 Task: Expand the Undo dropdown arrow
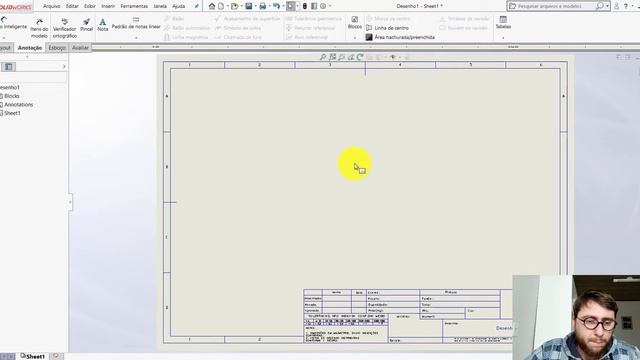coord(283,6)
